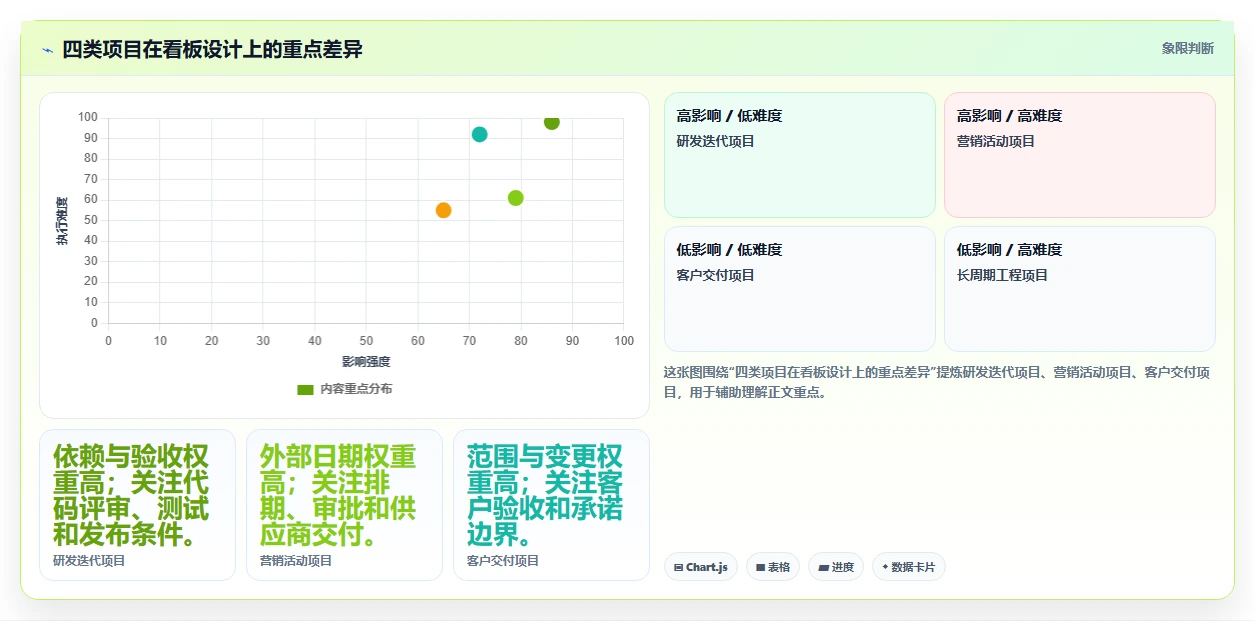Click the description paragraph starting 这张图围绕
1255x621 pixels.
click(x=938, y=382)
